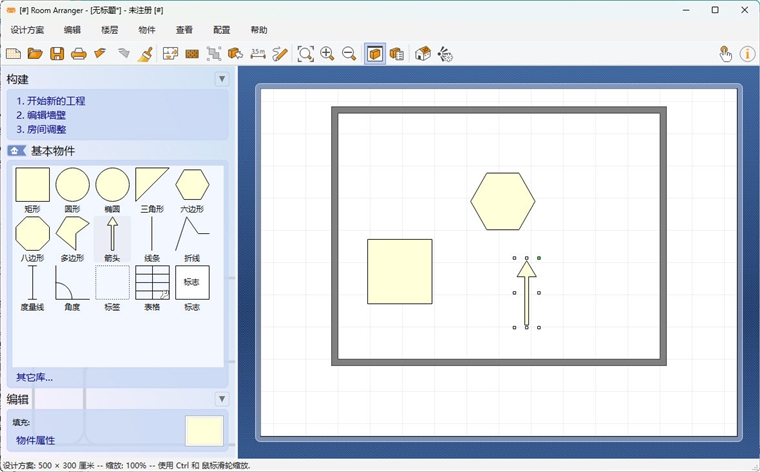Click the object list icon
The image size is (760, 472).
(x=397, y=53)
